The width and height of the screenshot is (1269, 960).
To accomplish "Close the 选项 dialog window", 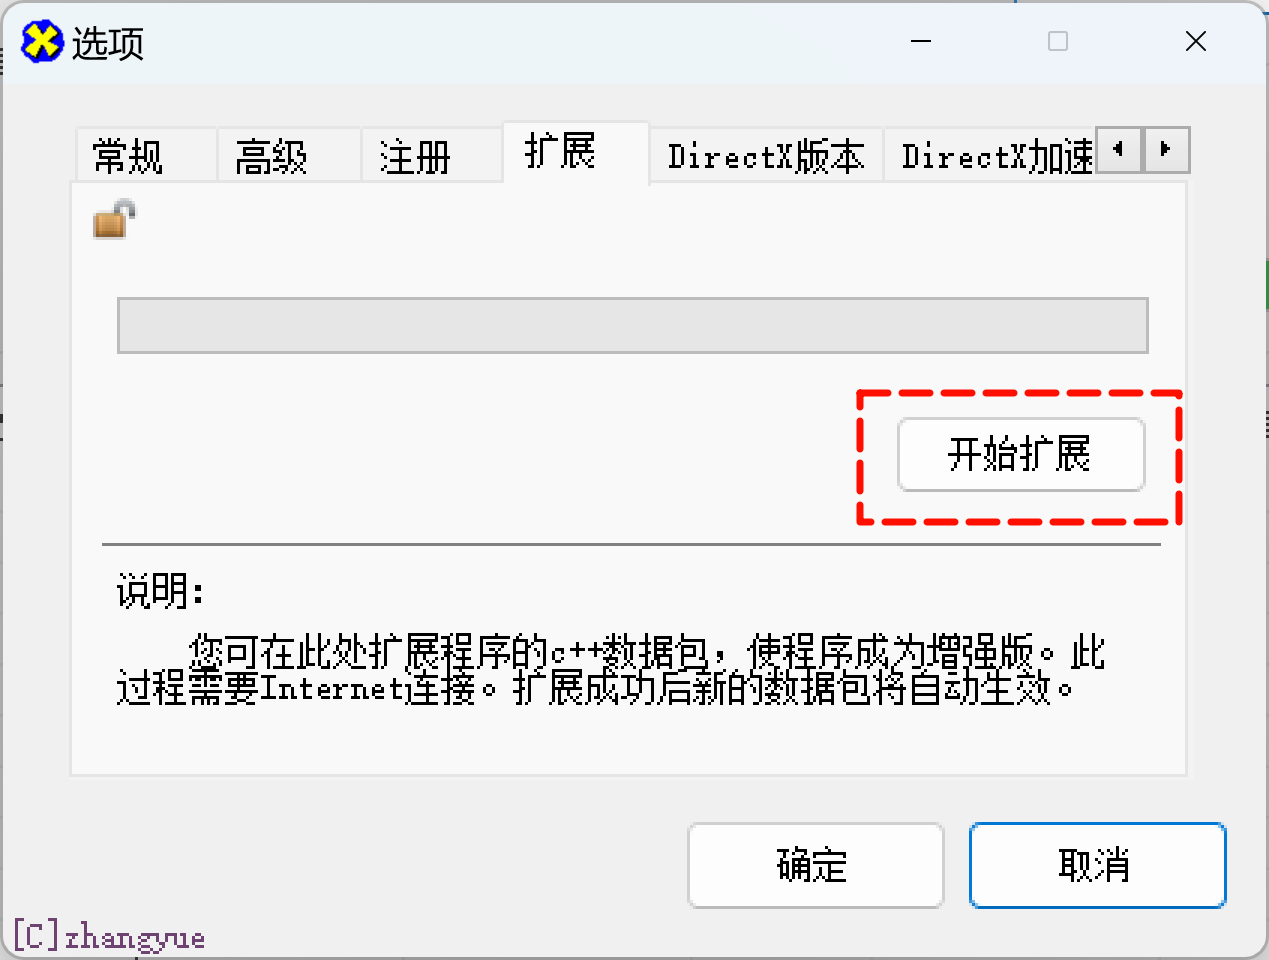I will coord(1195,41).
